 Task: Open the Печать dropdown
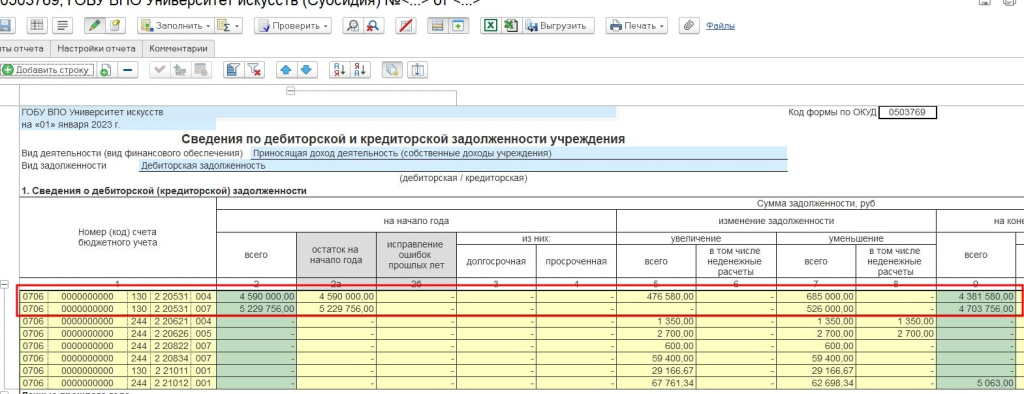pyautogui.click(x=637, y=25)
